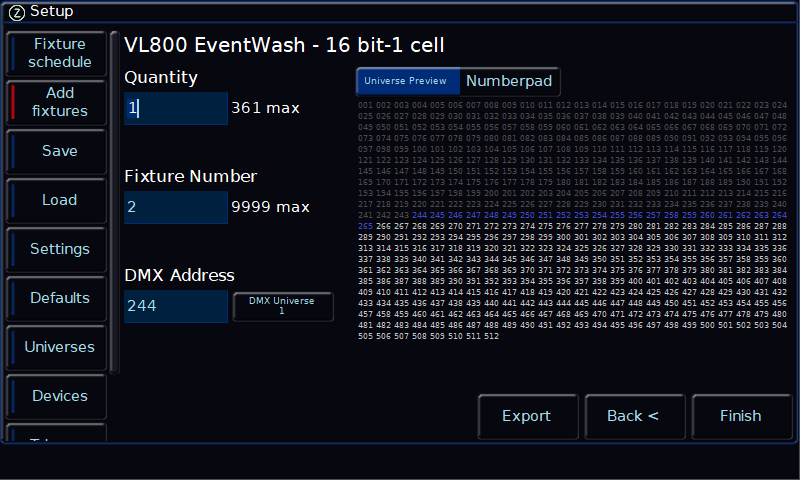Select DMX channel 244 in universe preview
This screenshot has width=800, height=480.
419,215
